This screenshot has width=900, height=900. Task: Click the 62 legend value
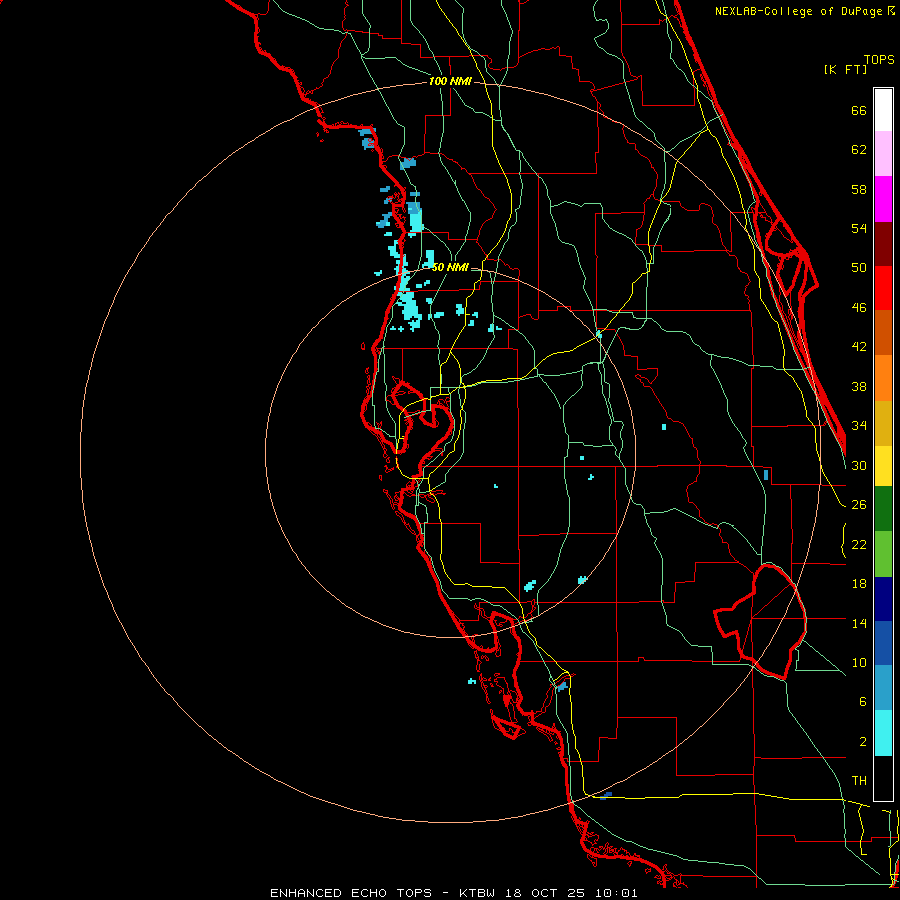(859, 150)
